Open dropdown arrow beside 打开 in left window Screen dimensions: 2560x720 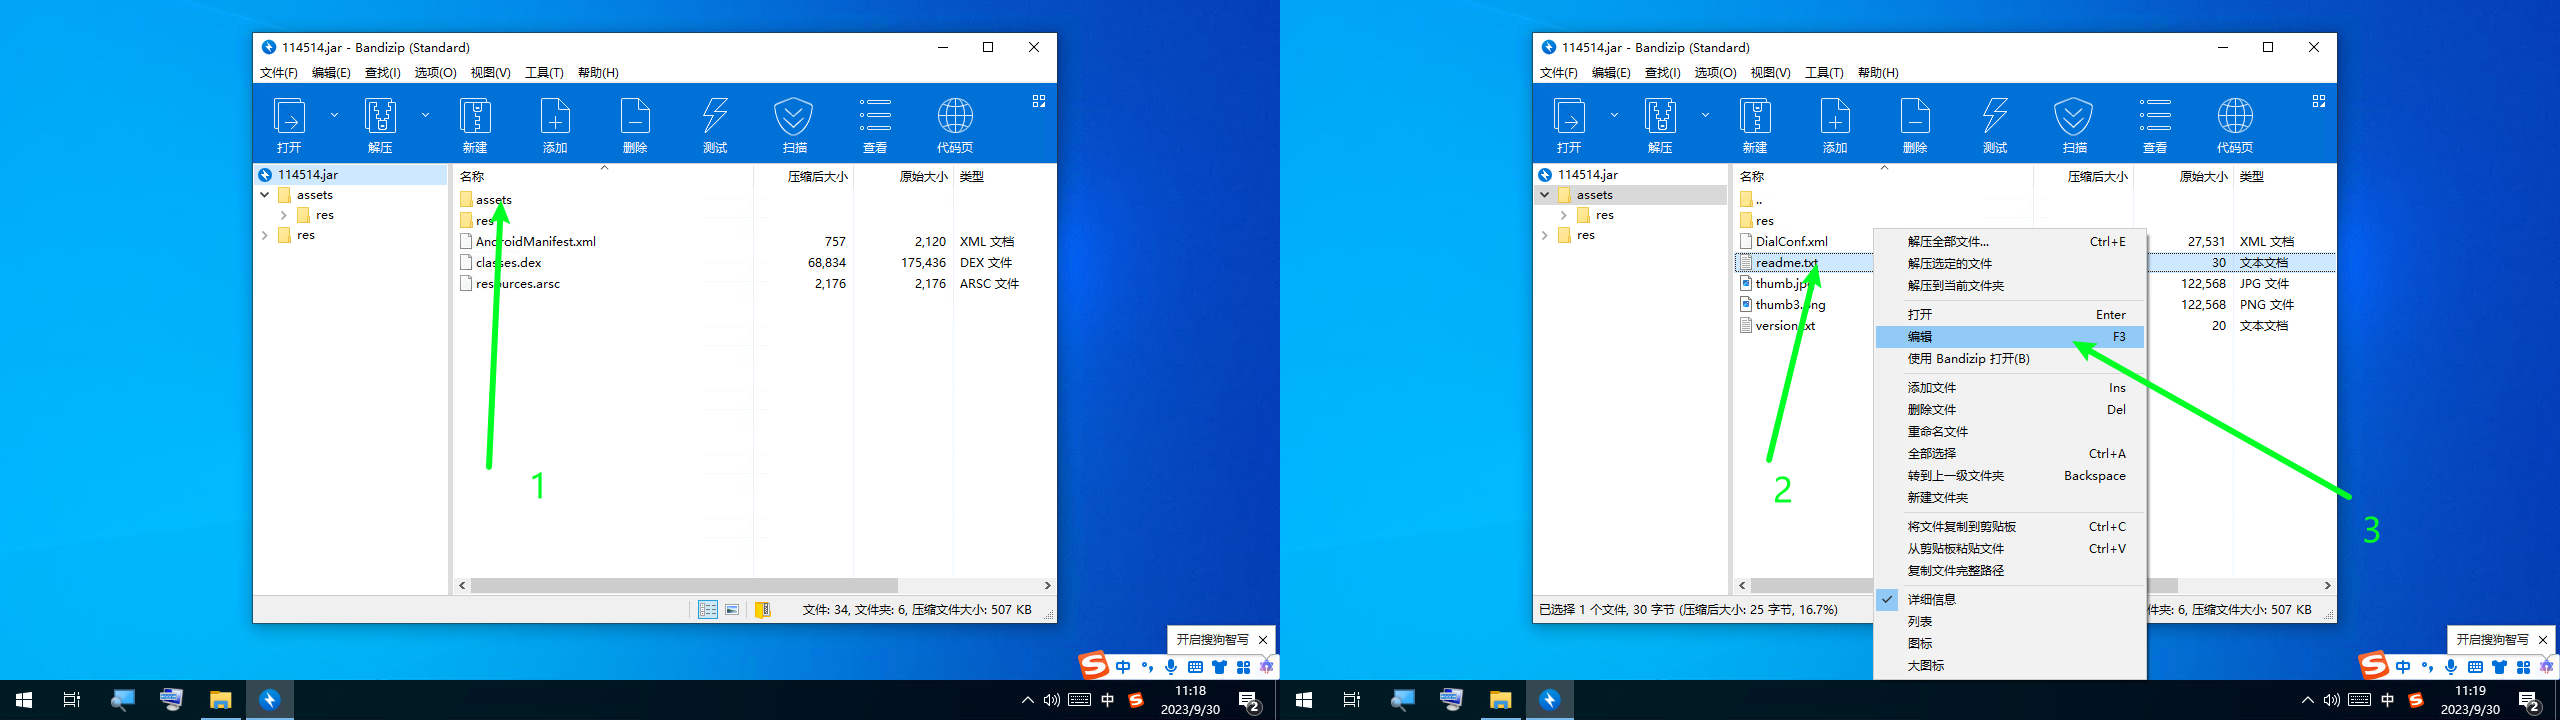(x=334, y=116)
